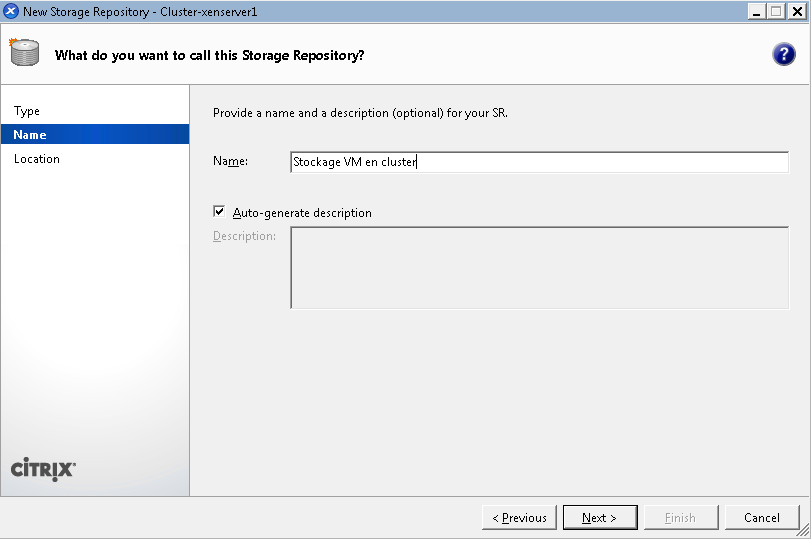Jump to the Location wizard step

pos(37,159)
